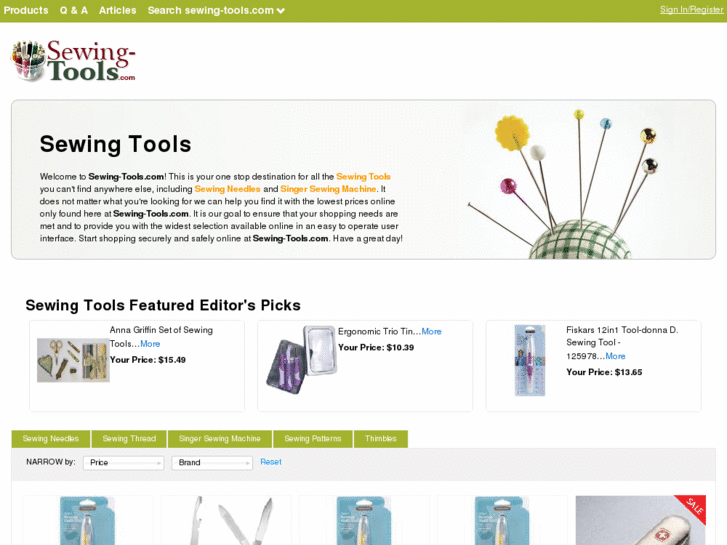Switch to the Thimbles tab
This screenshot has width=727, height=545.
pos(381,439)
